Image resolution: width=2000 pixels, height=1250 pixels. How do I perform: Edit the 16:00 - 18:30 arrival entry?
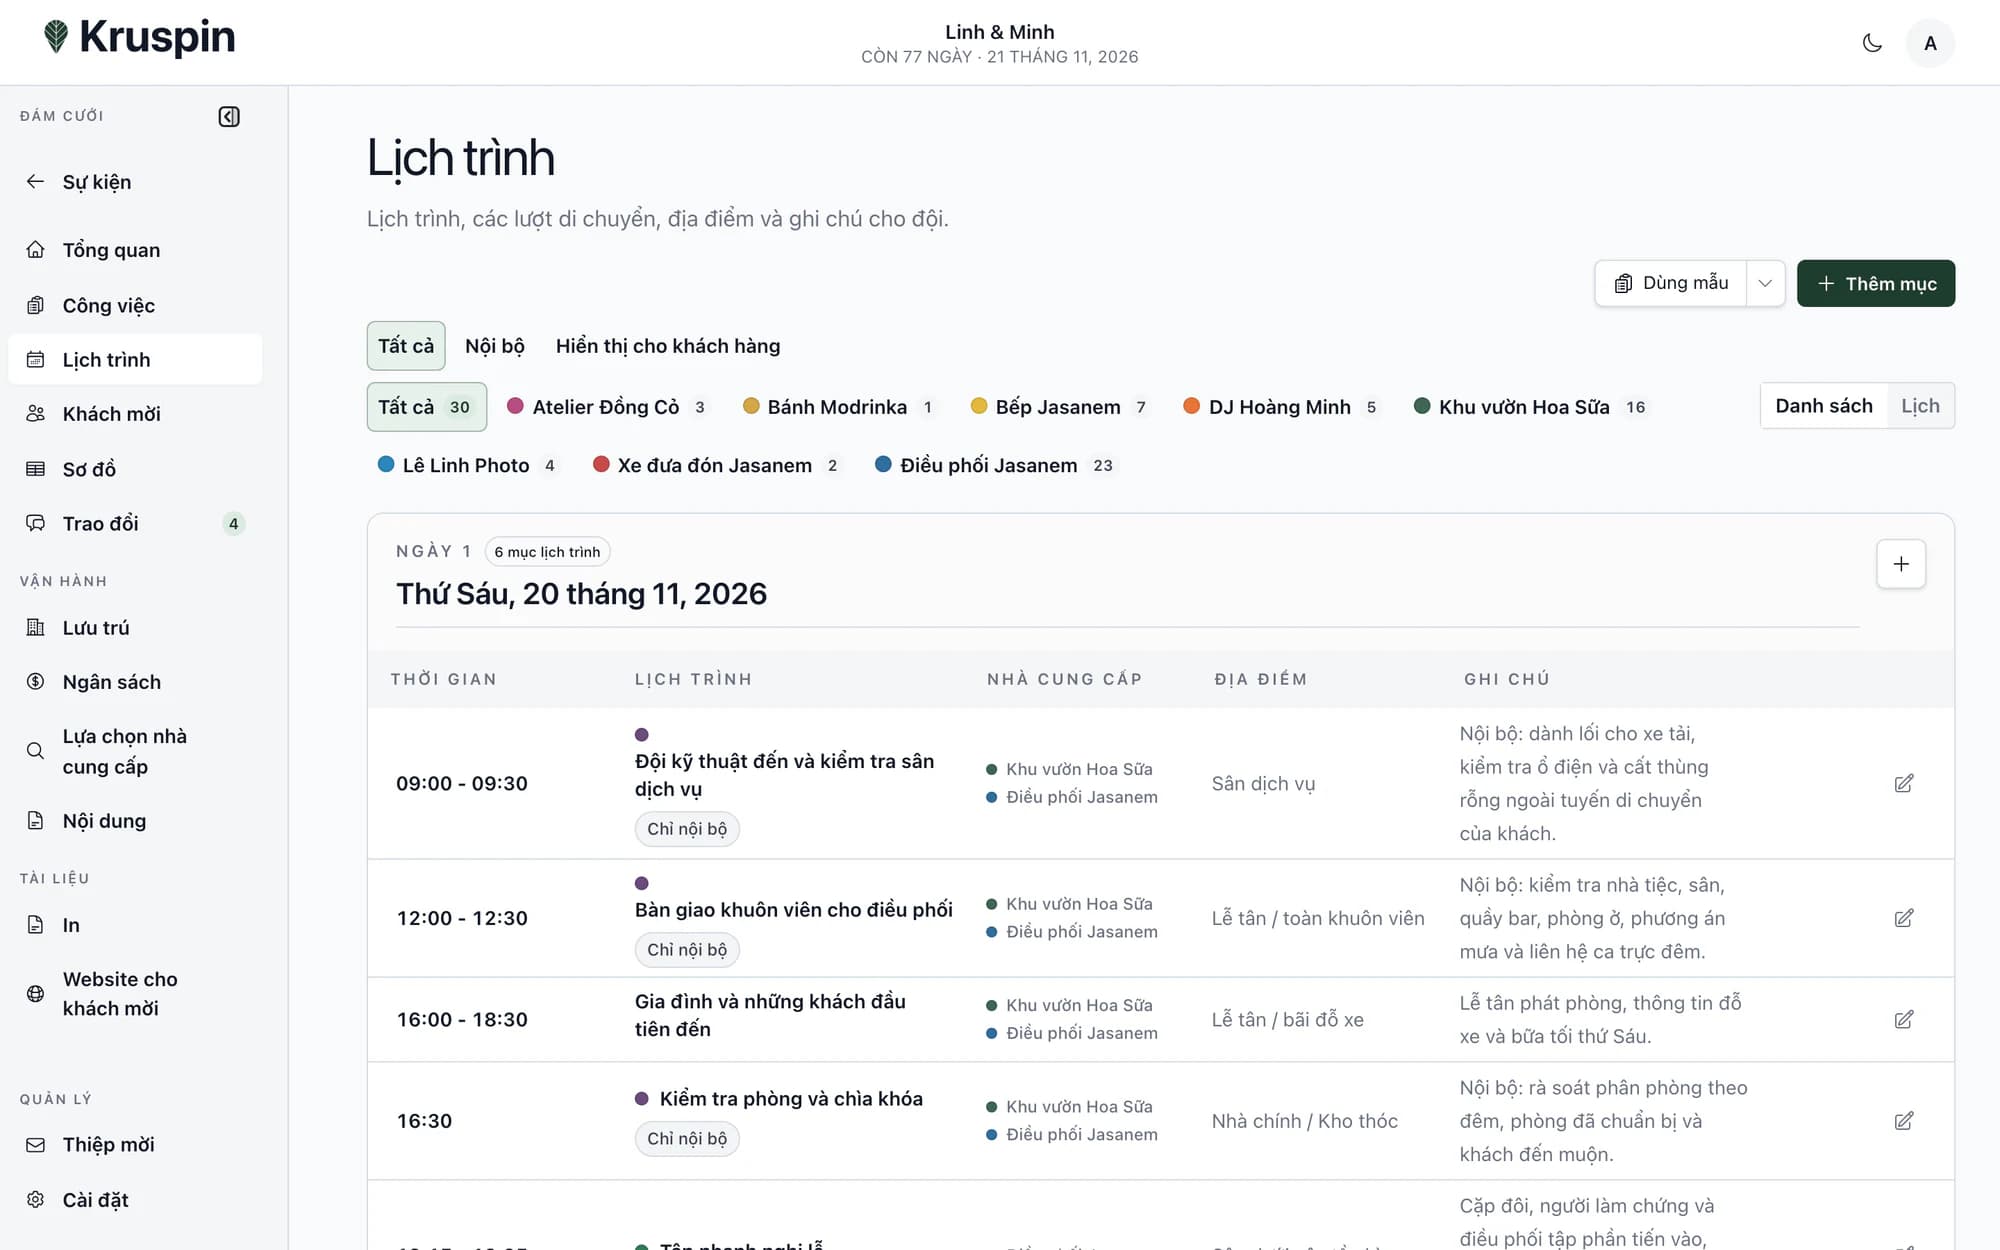pos(1904,1019)
